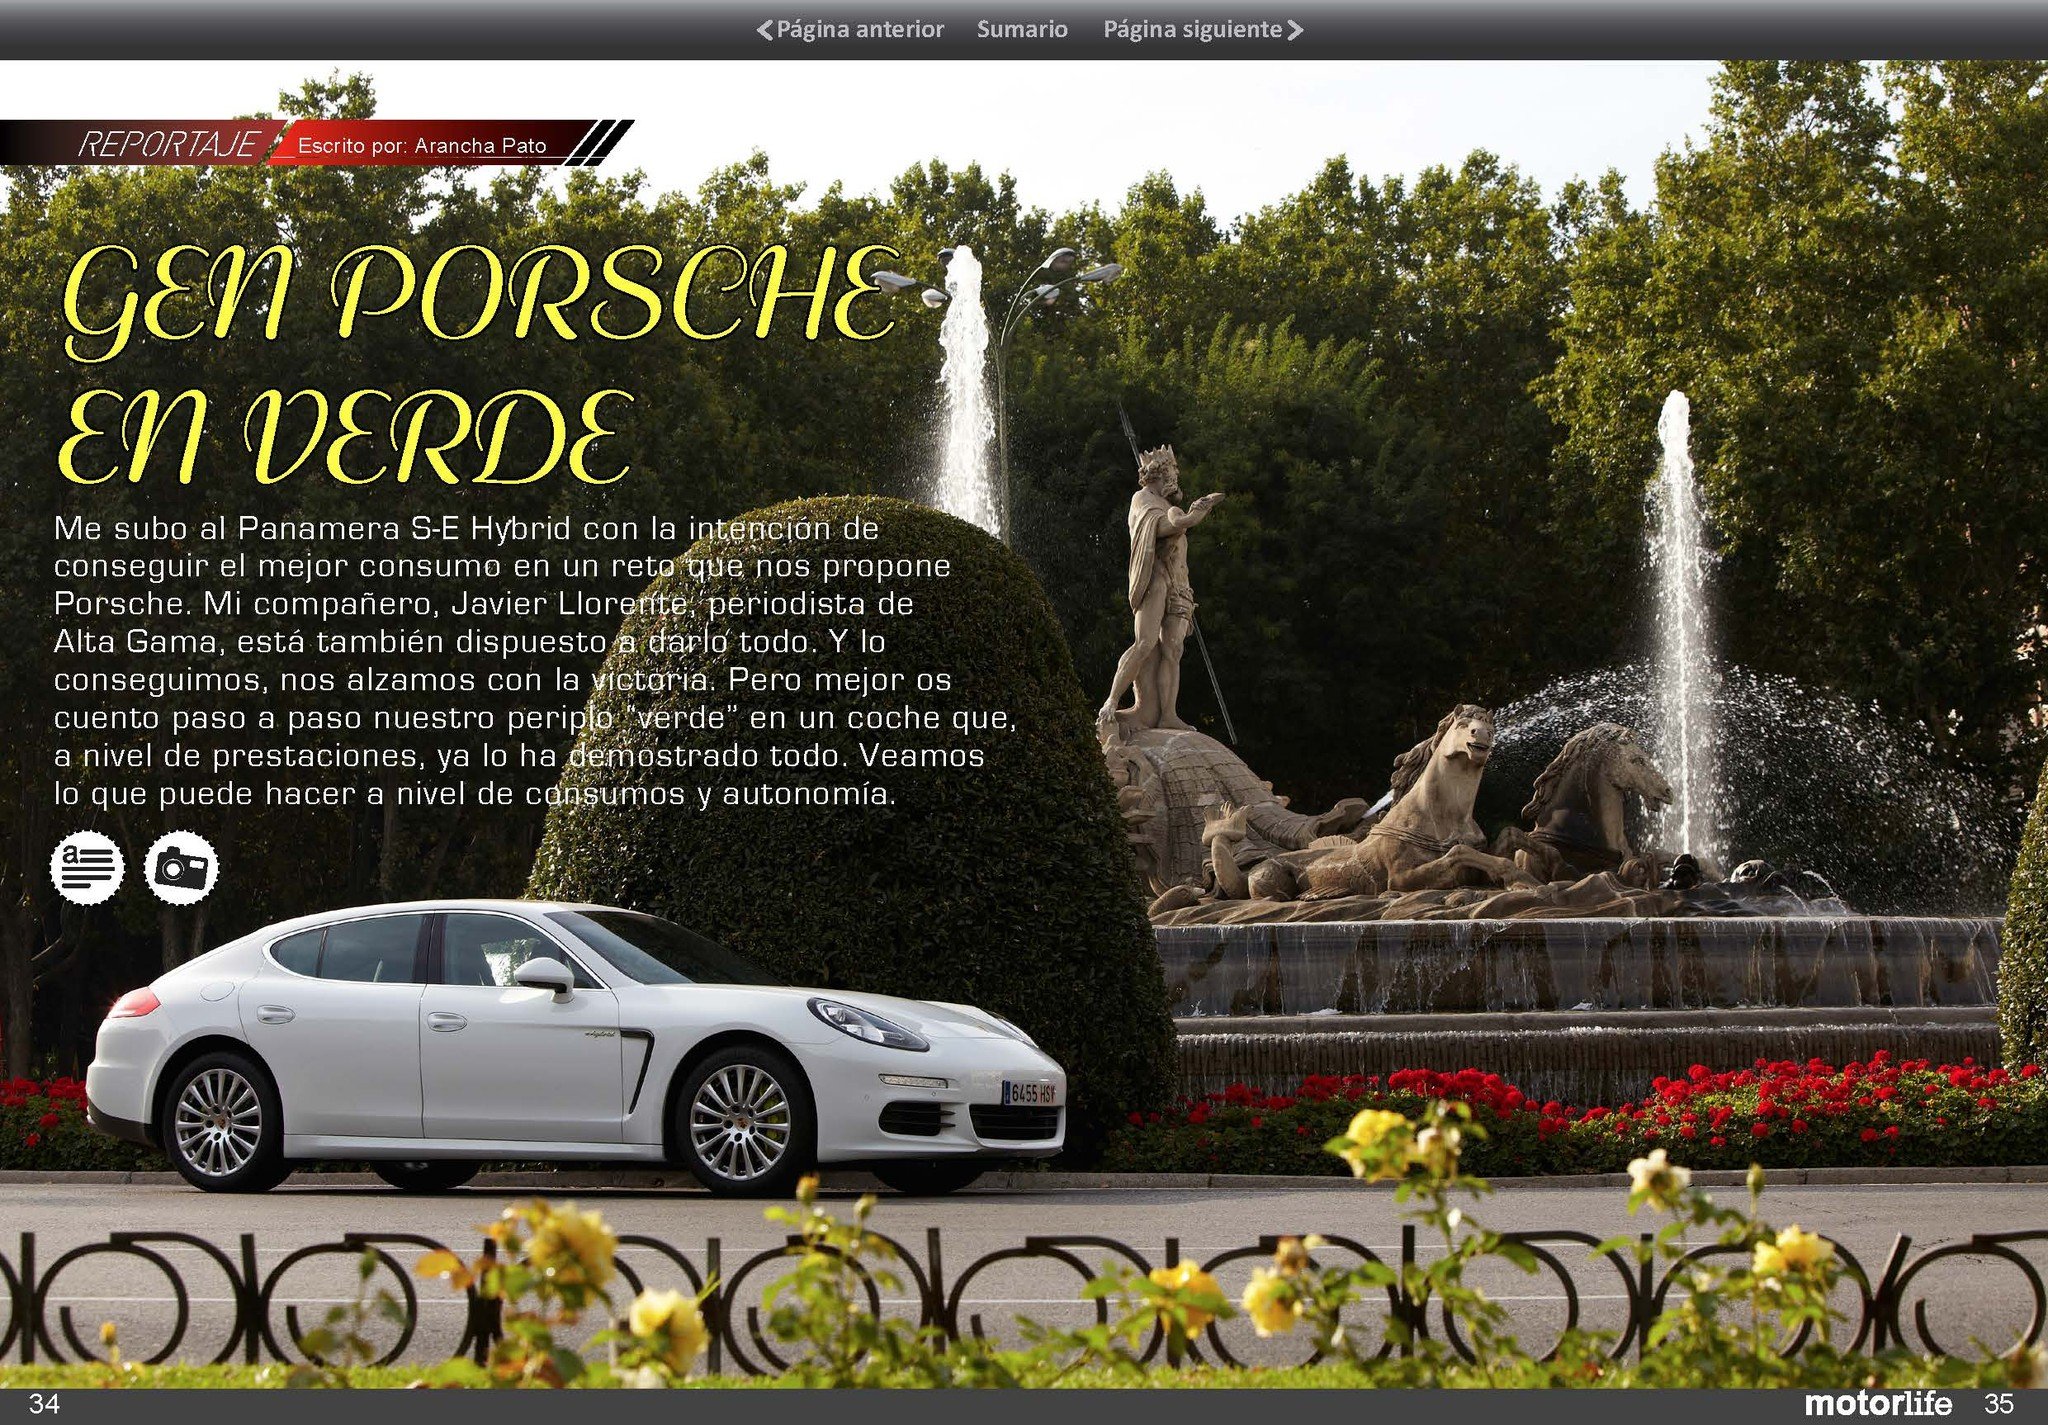Click the white Porsche Panamera photo
This screenshot has height=1425, width=2048.
(575, 1046)
